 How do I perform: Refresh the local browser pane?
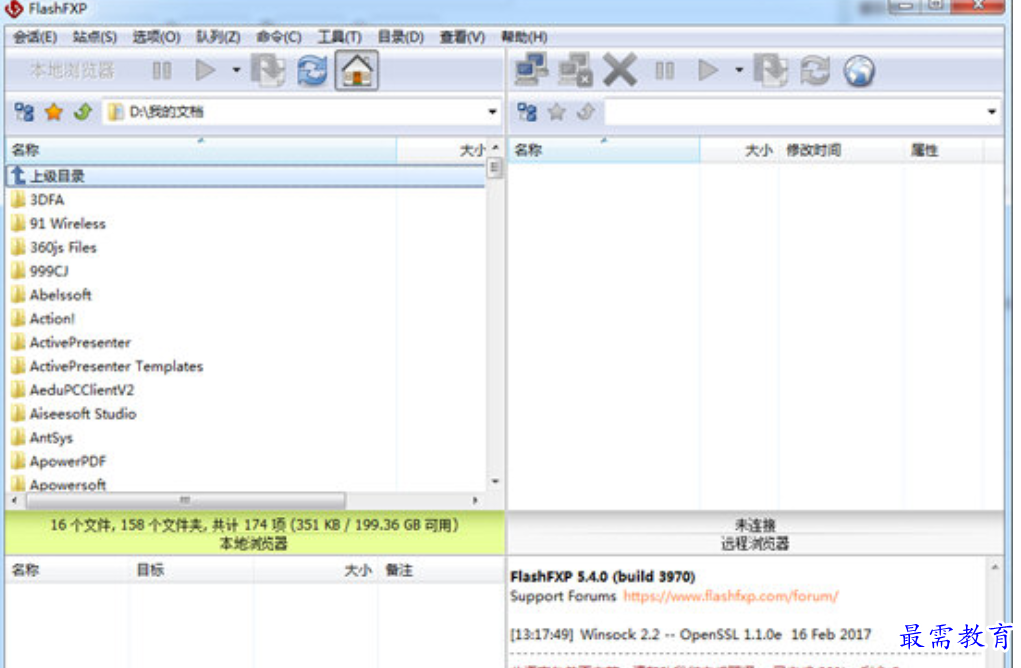coord(313,70)
